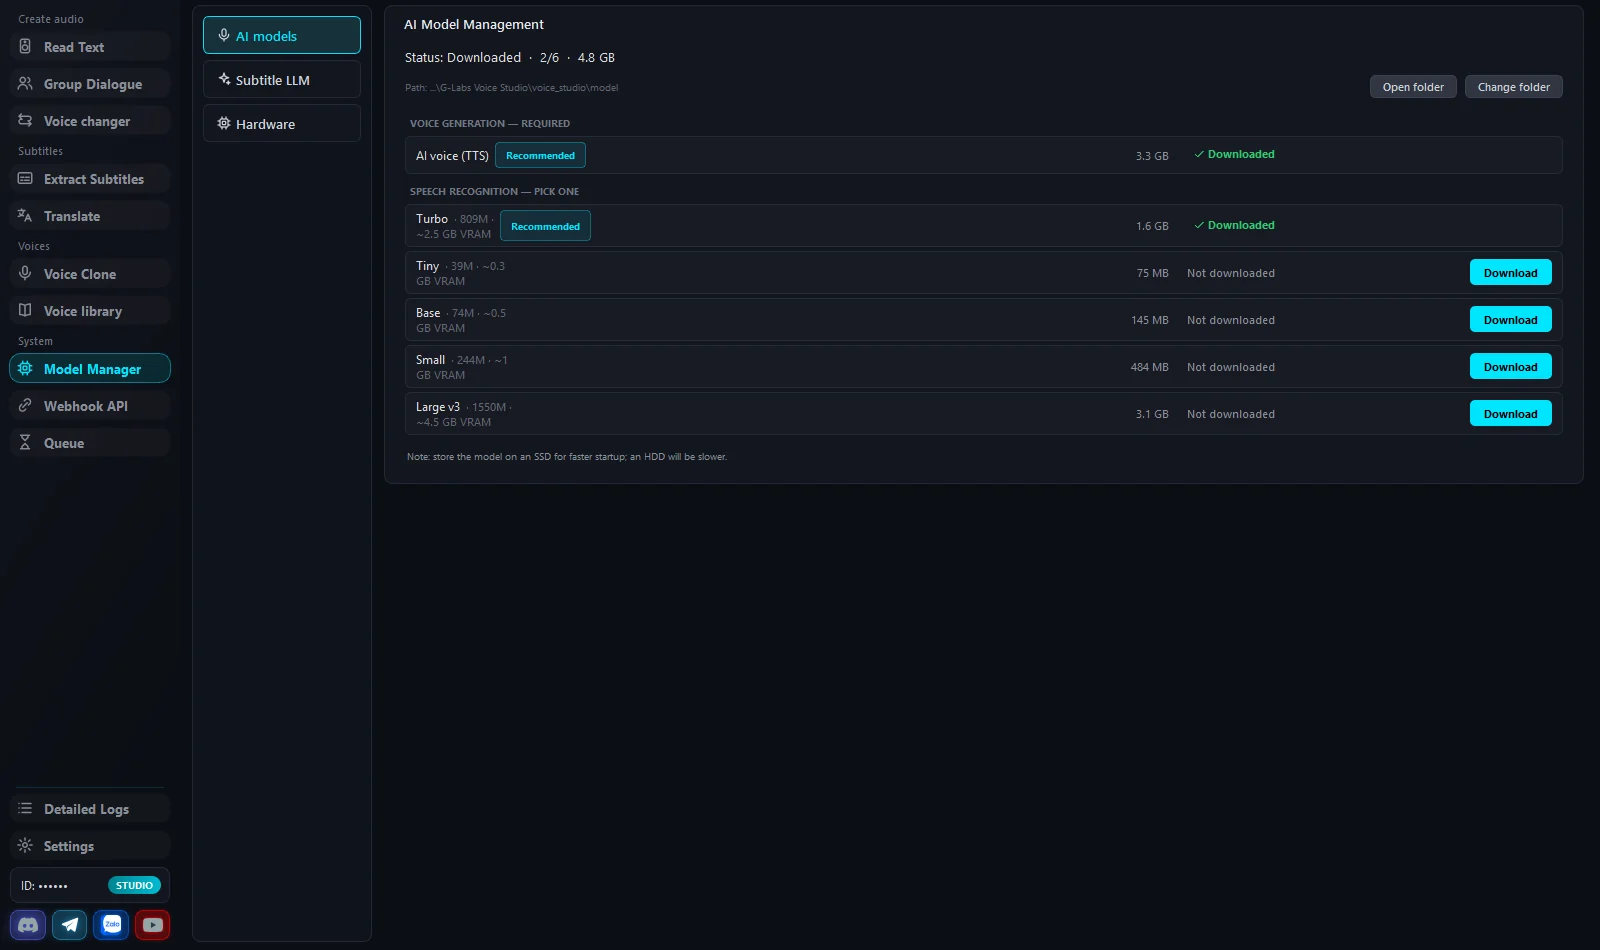Switch to the AI models tab

pos(282,35)
